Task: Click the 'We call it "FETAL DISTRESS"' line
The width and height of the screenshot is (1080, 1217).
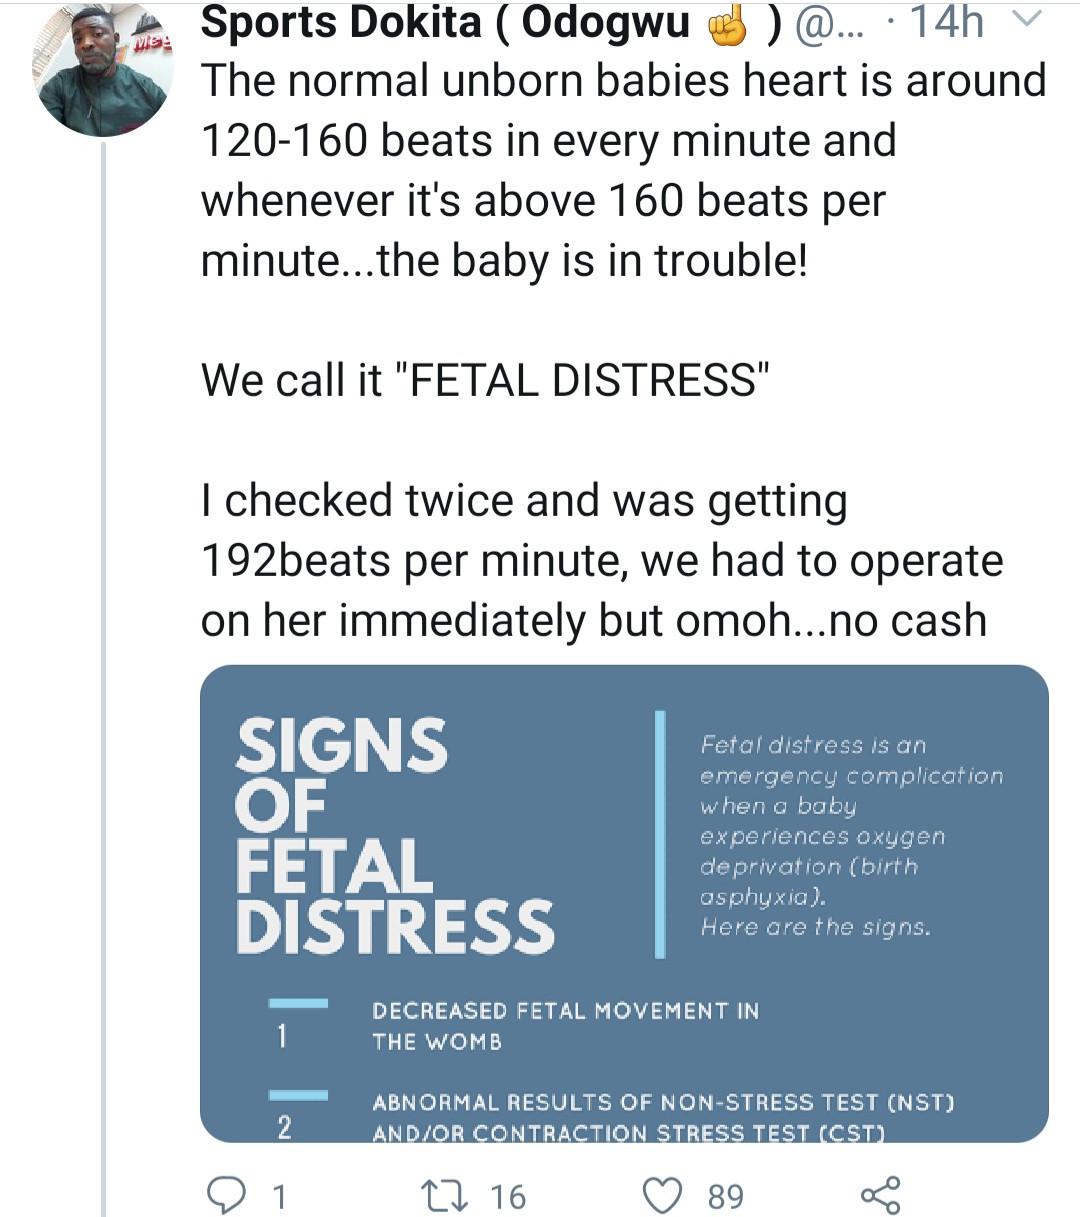Action: pyautogui.click(x=486, y=380)
